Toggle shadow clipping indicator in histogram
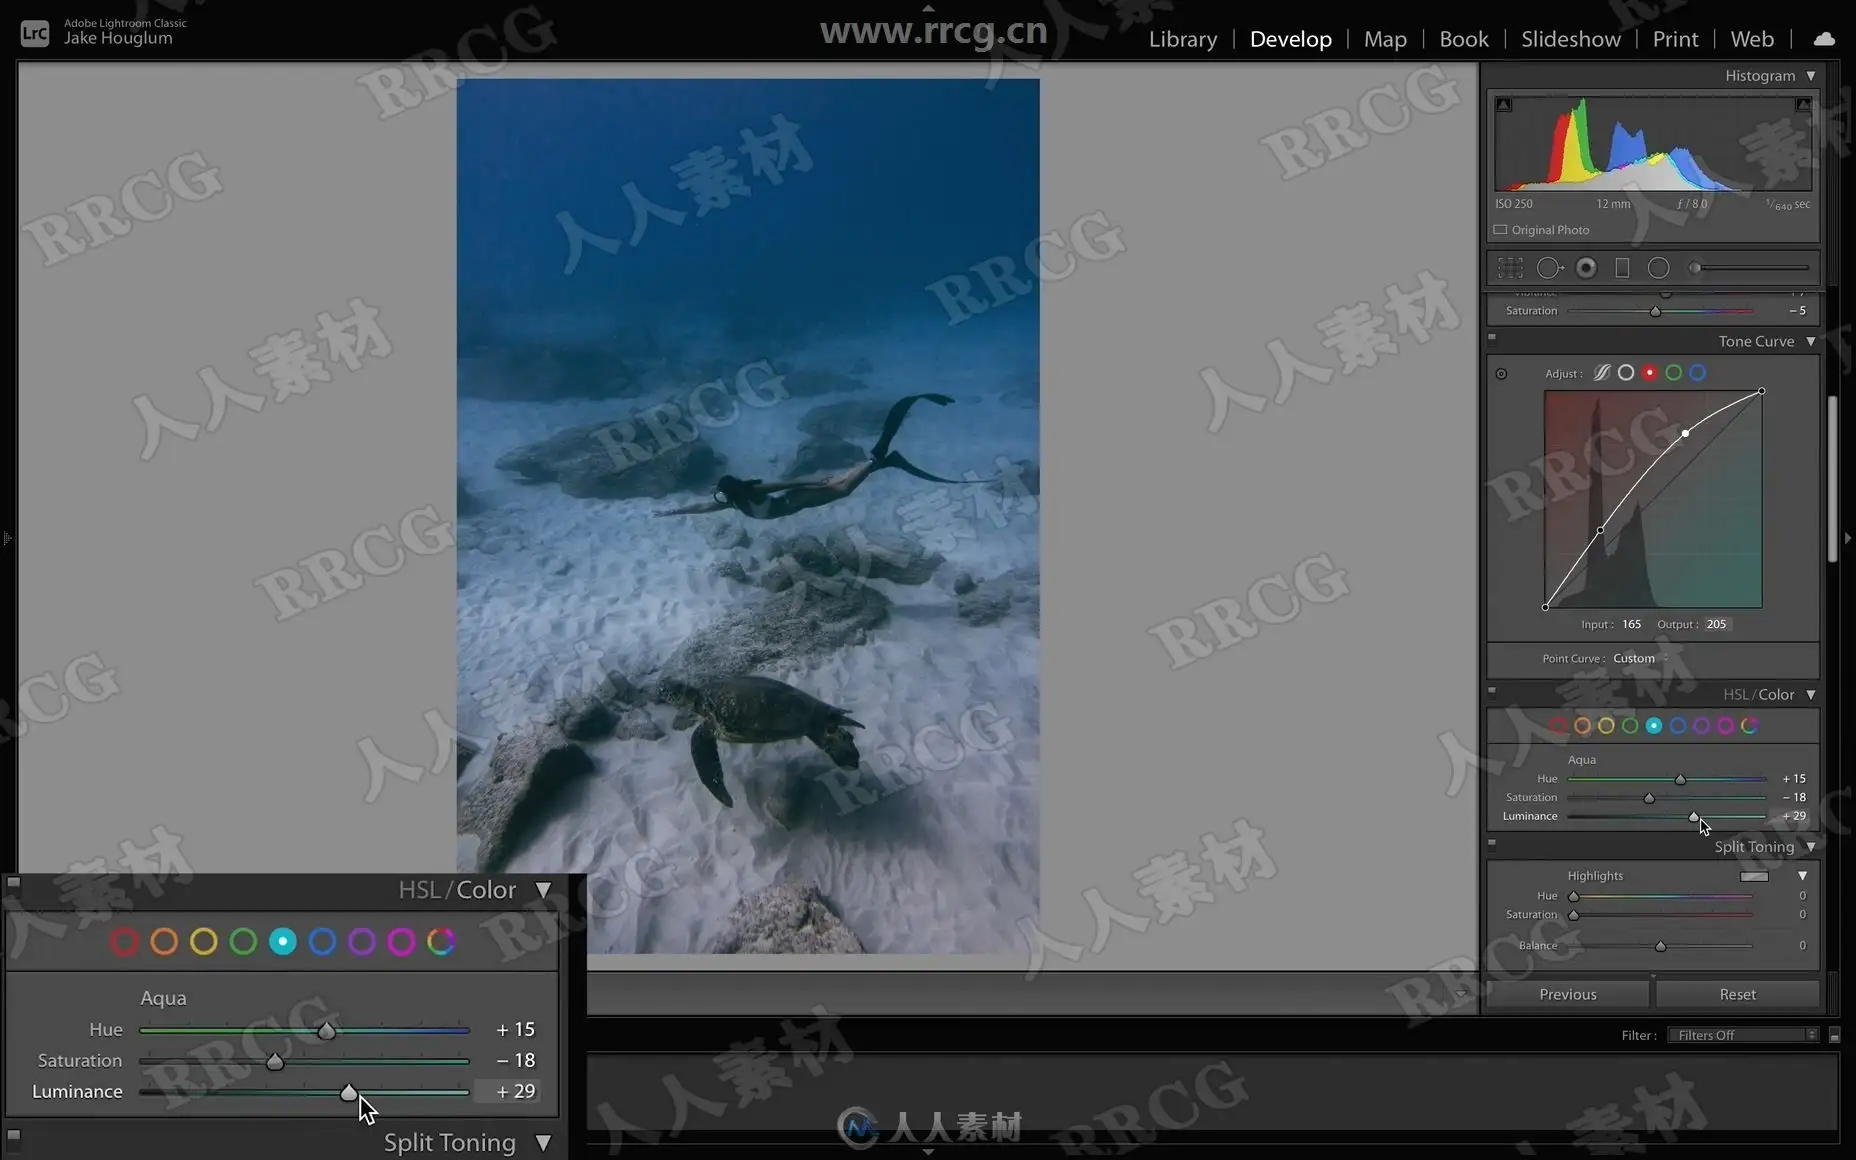Screen dimensions: 1856x1160 click(1504, 104)
